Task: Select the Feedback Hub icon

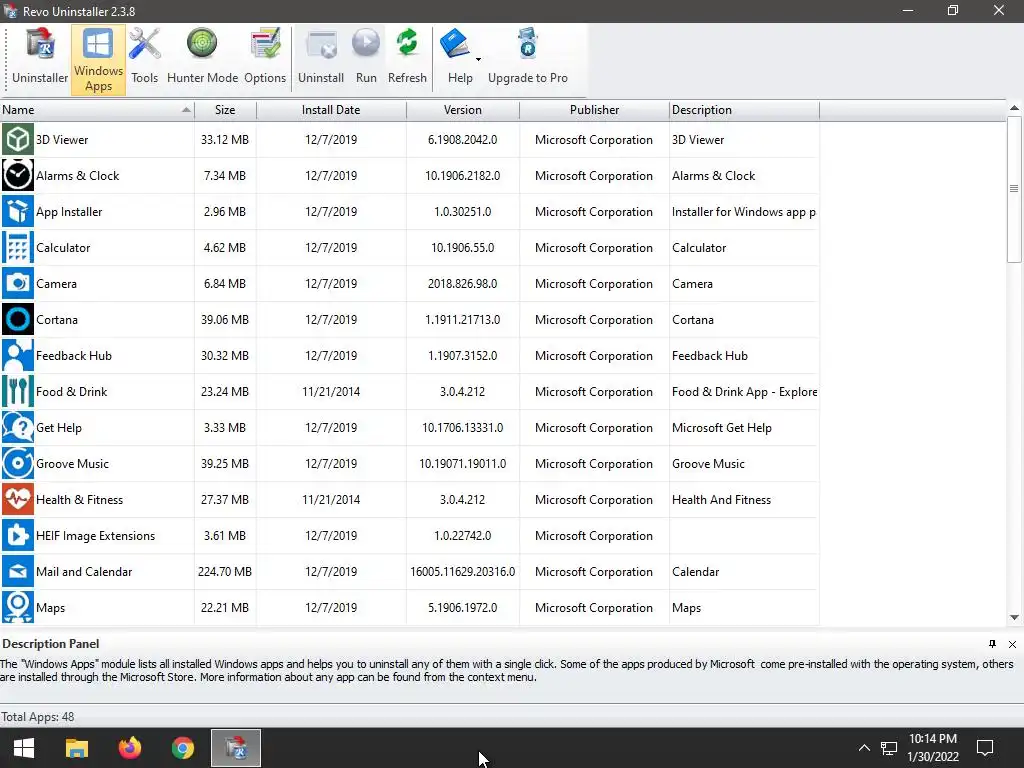Action: point(18,355)
